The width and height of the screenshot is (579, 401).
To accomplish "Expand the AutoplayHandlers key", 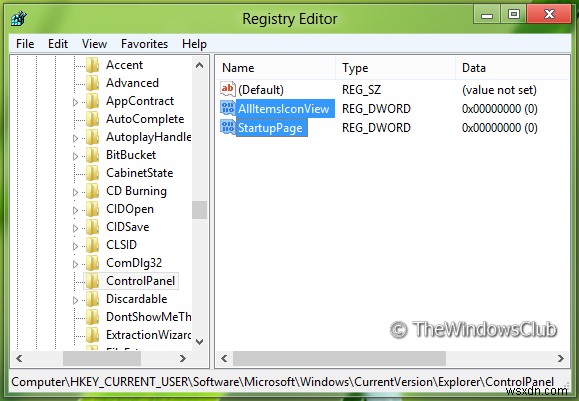I will point(75,138).
